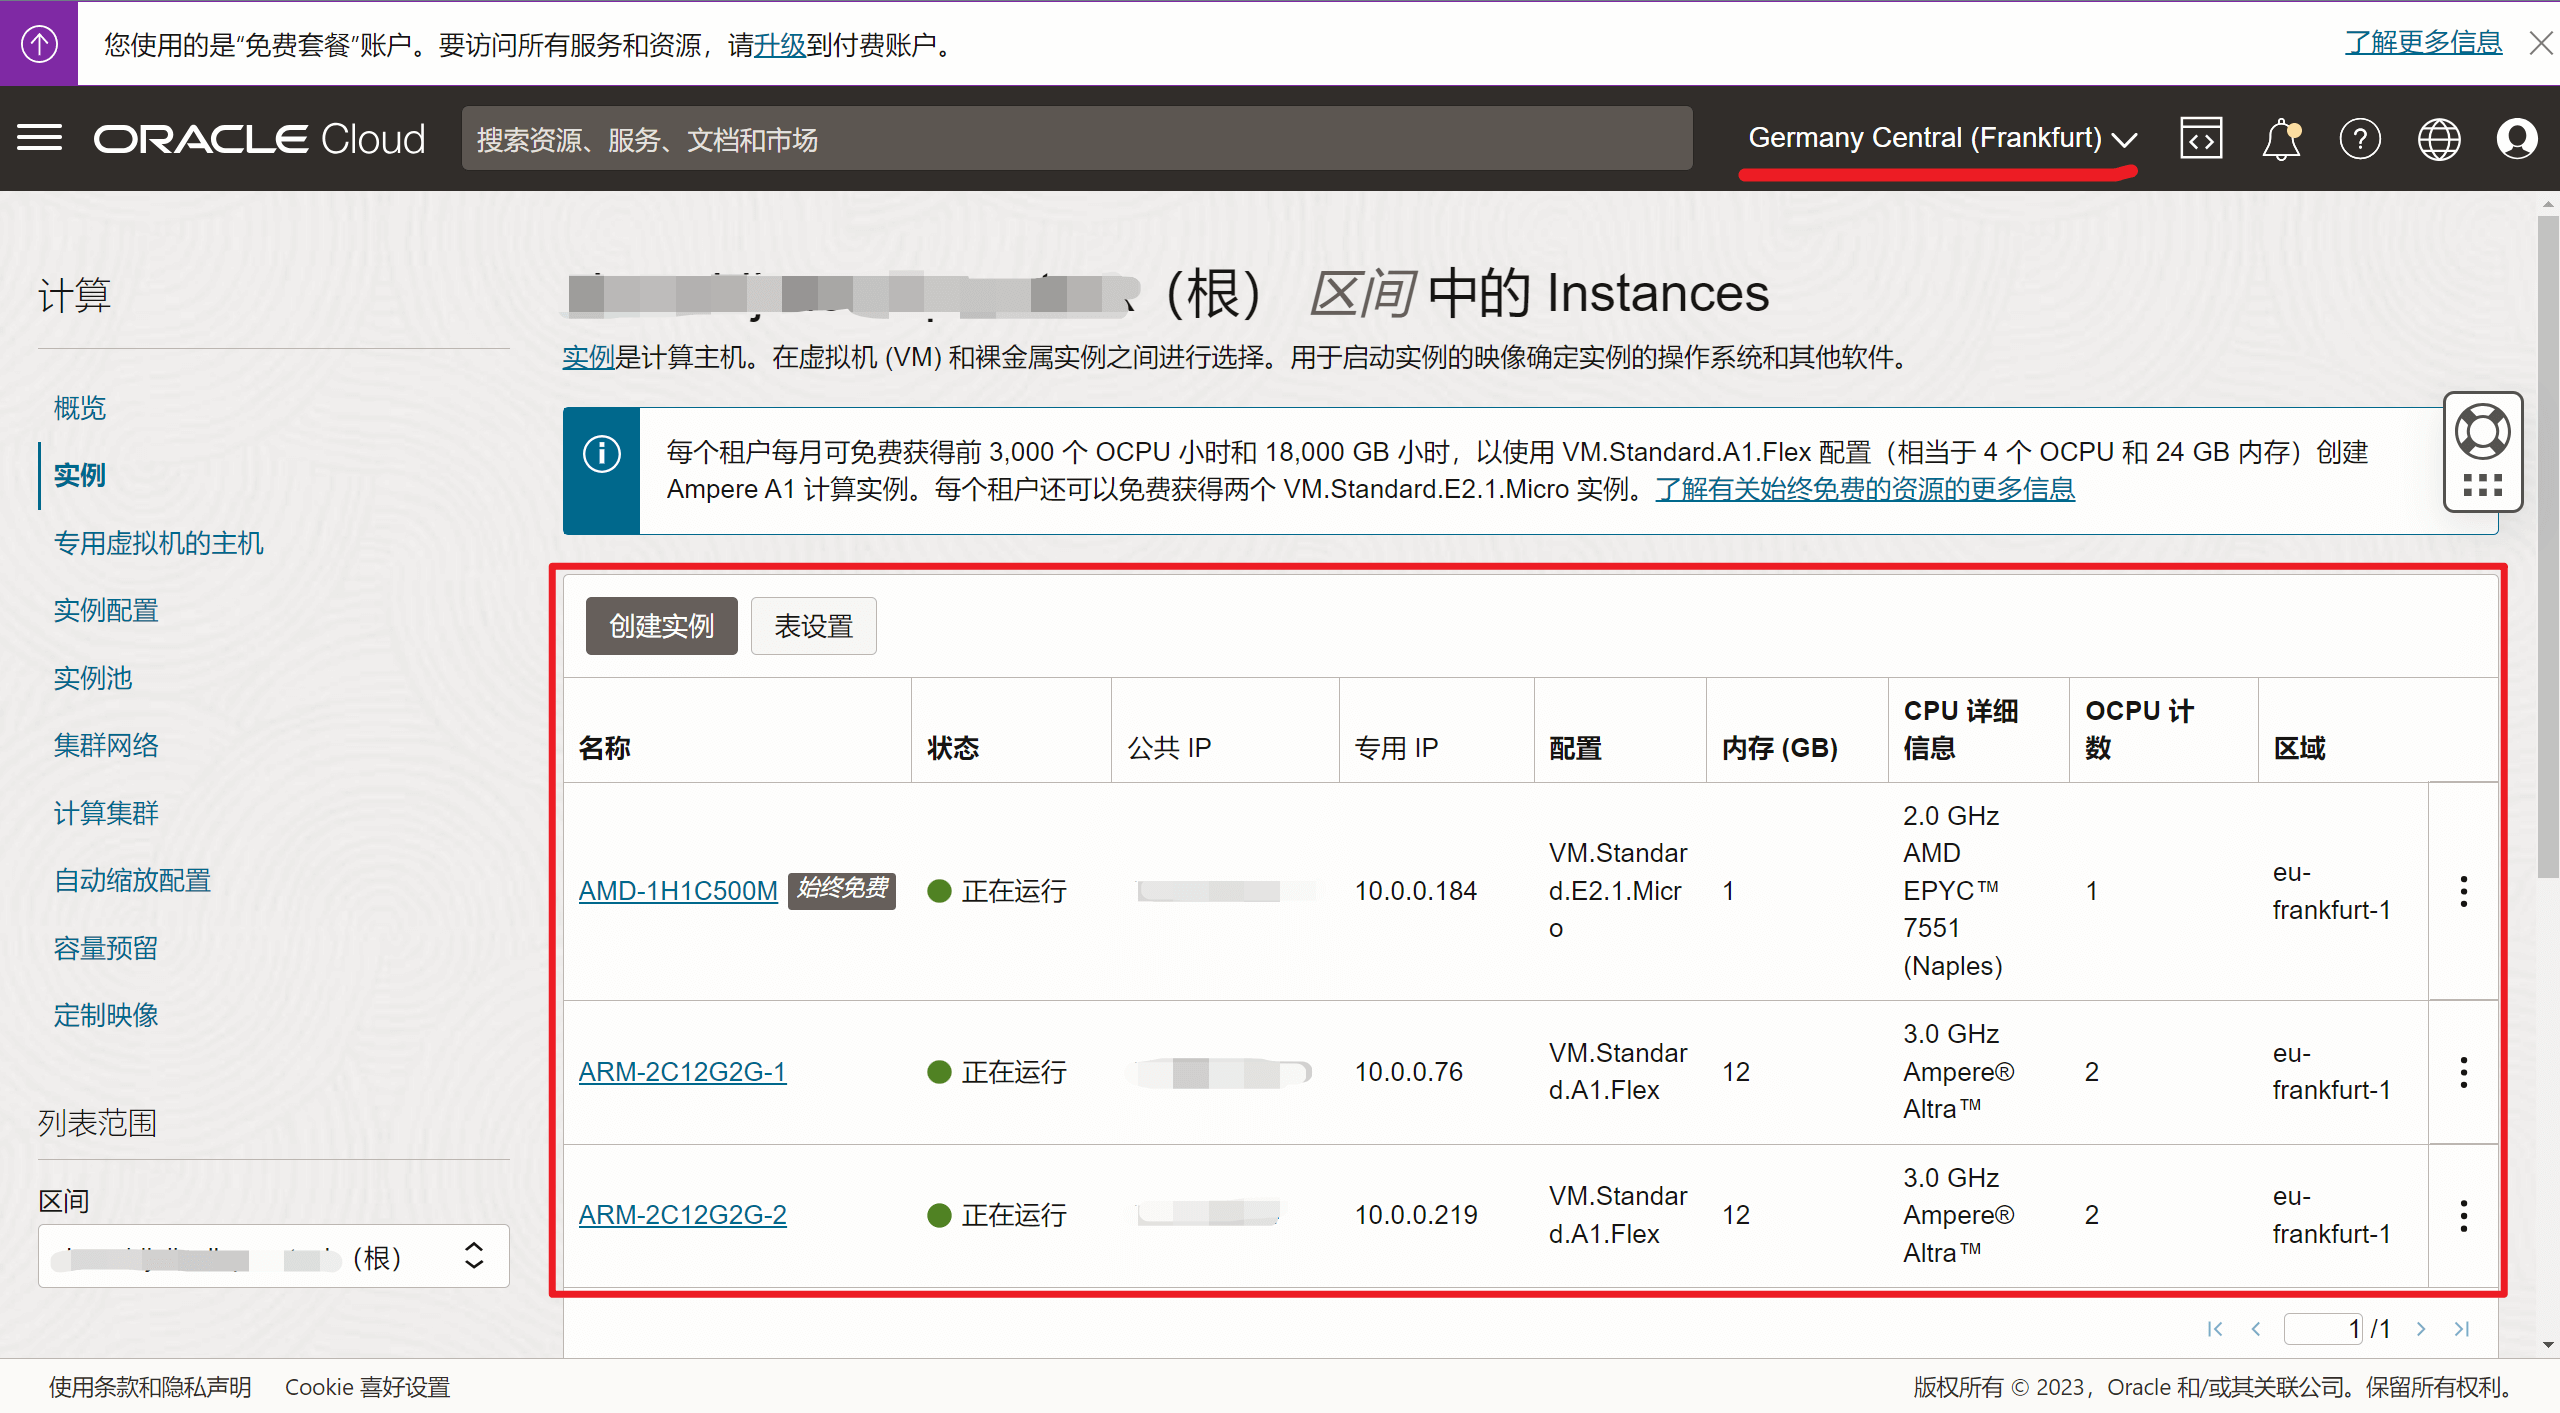Click the page number input field
Screen dimensions: 2560x1413
(x=2323, y=1328)
